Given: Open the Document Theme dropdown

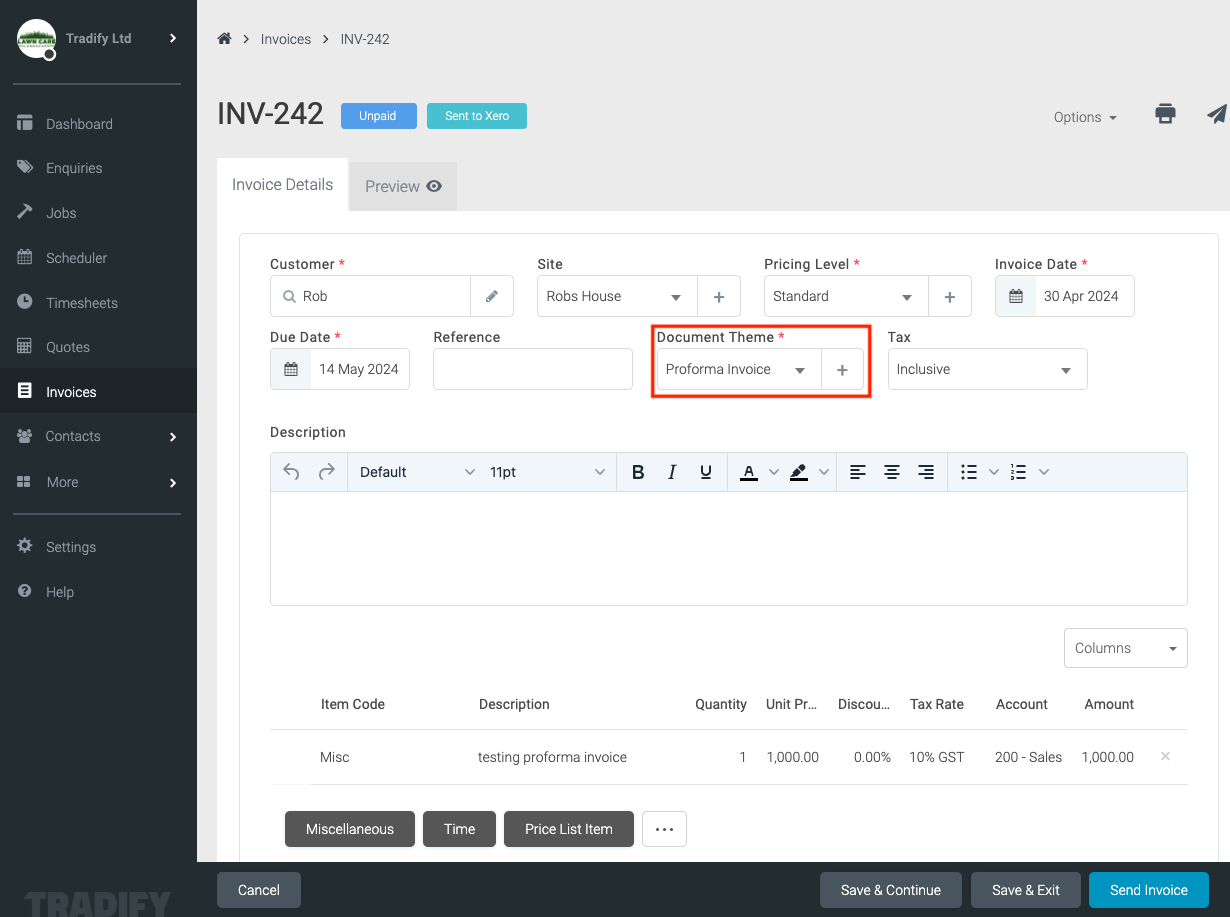Looking at the screenshot, I should coord(739,369).
